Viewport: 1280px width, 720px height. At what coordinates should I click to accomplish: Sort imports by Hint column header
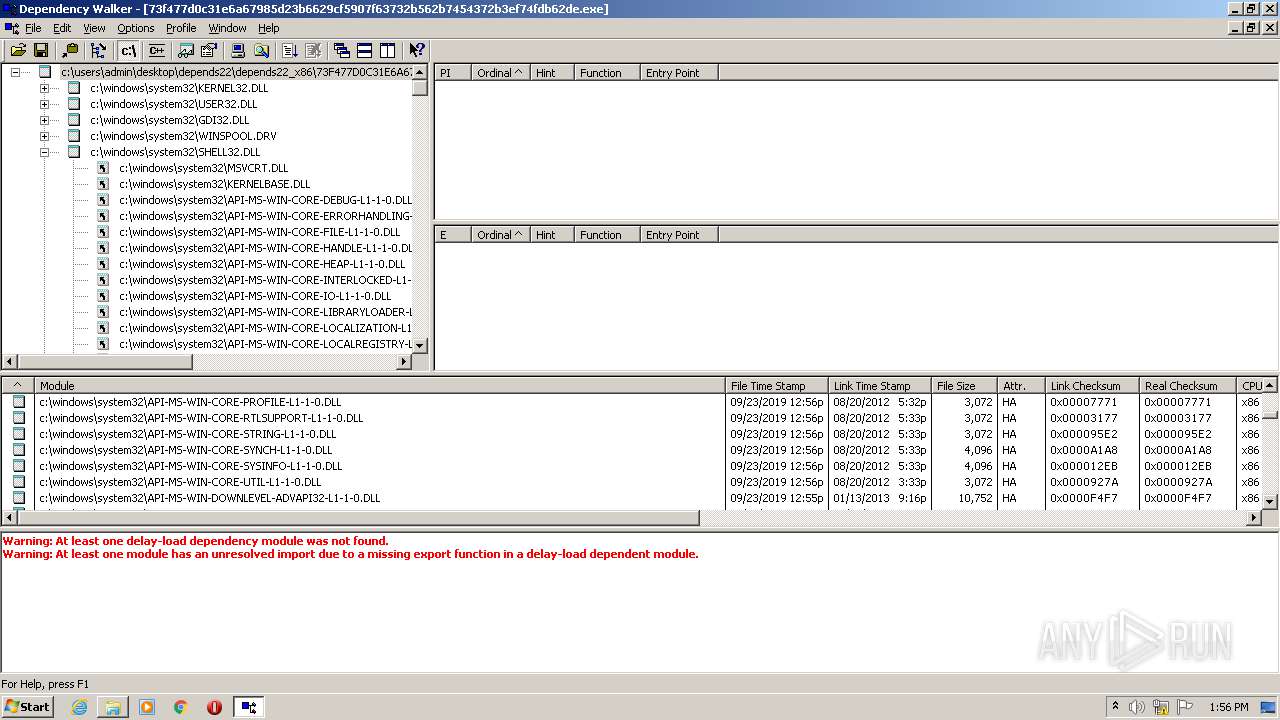point(552,73)
